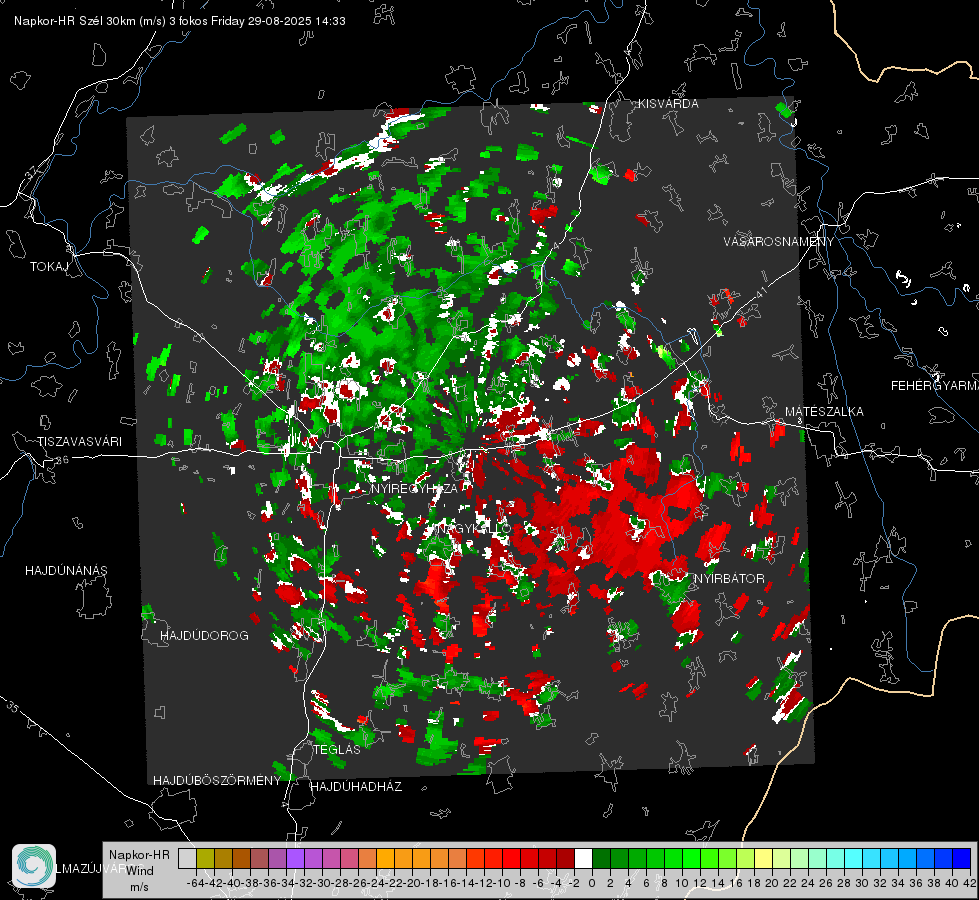Viewport: 979px width, 900px height.
Task: Click road number 36 near Tiszavasvári
Action: tap(62, 460)
